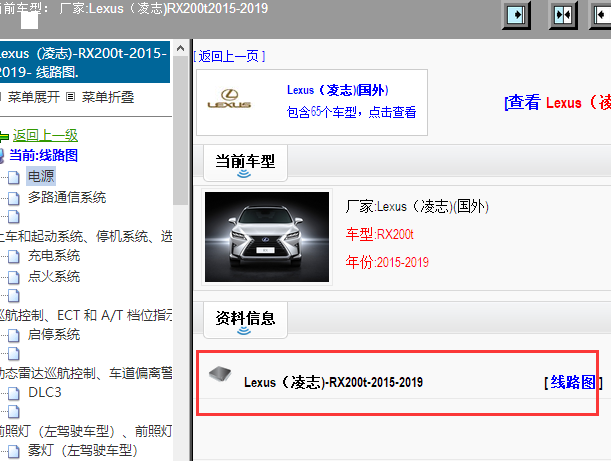
Task: Select 点火系统 in the tree
Action: (x=54, y=276)
